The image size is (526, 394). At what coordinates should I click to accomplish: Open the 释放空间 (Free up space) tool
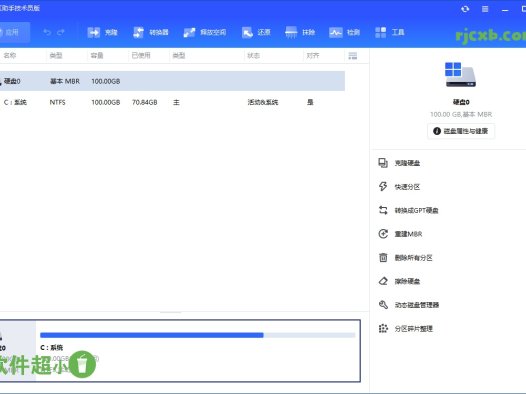205,32
